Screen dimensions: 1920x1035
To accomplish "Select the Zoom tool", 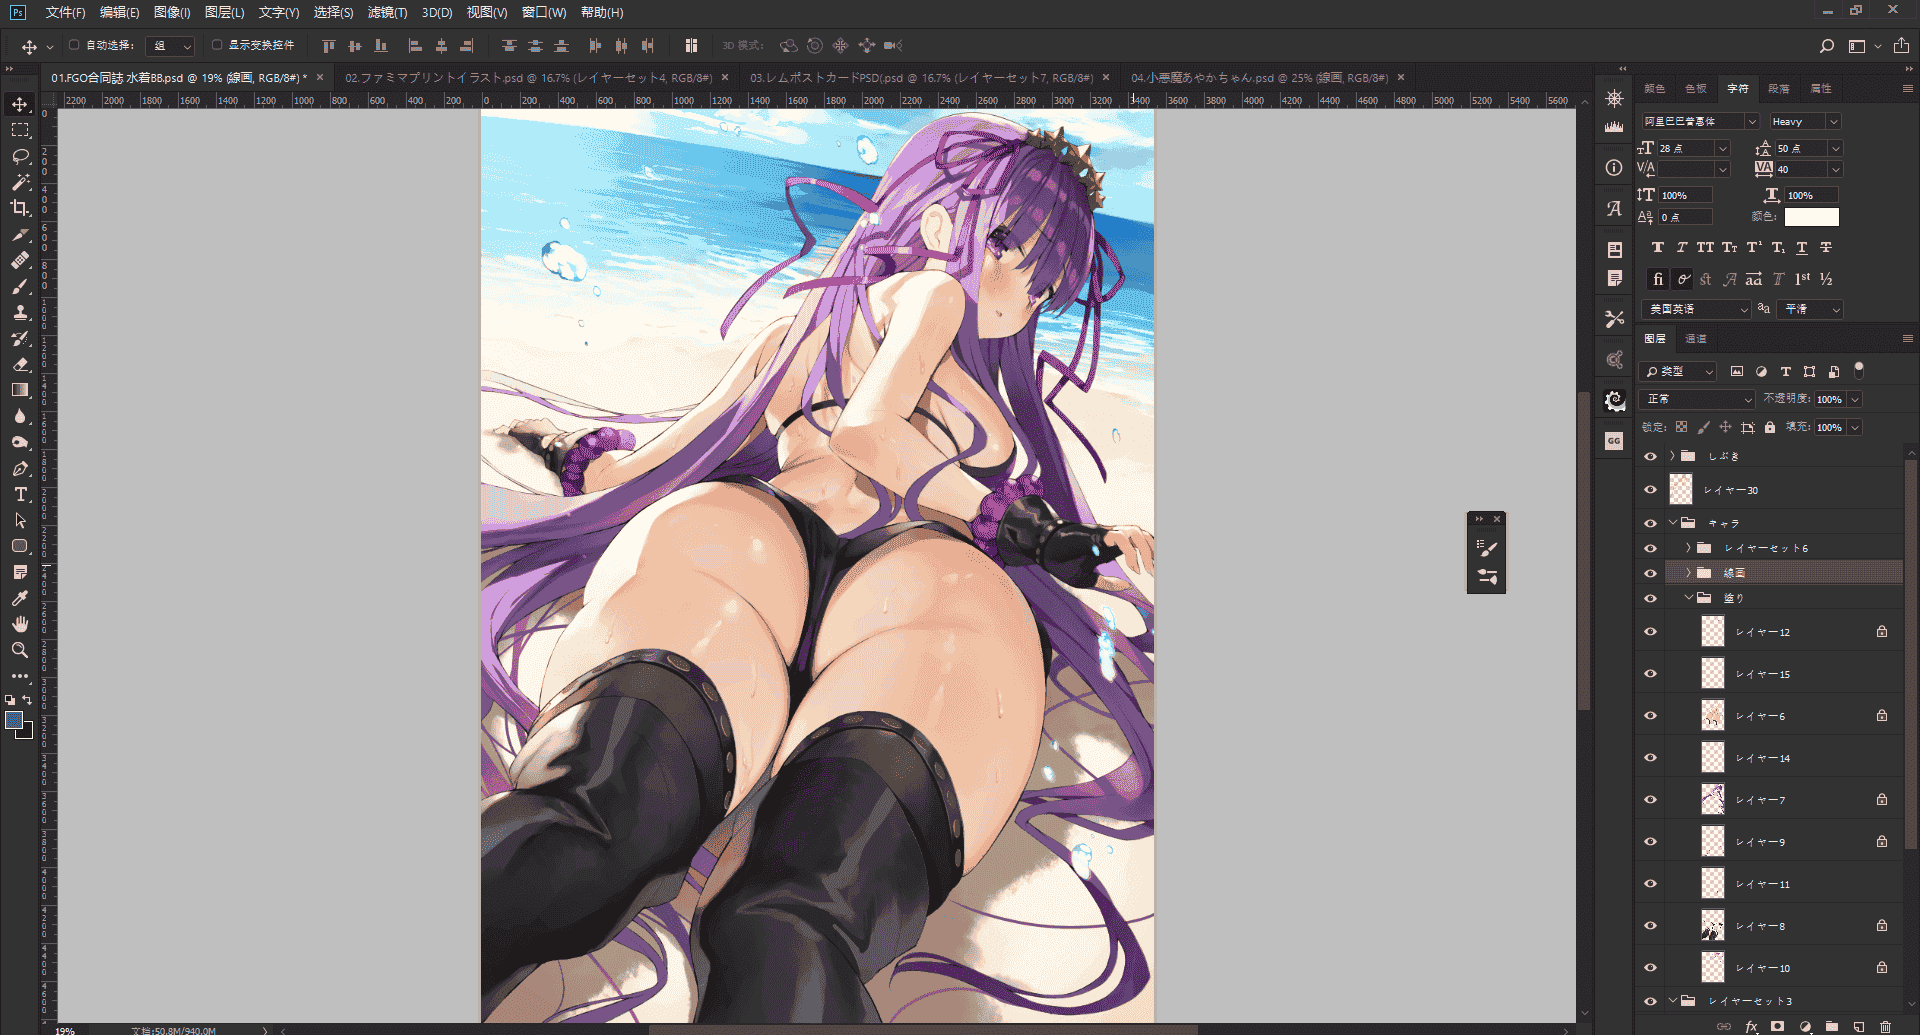I will coord(20,650).
